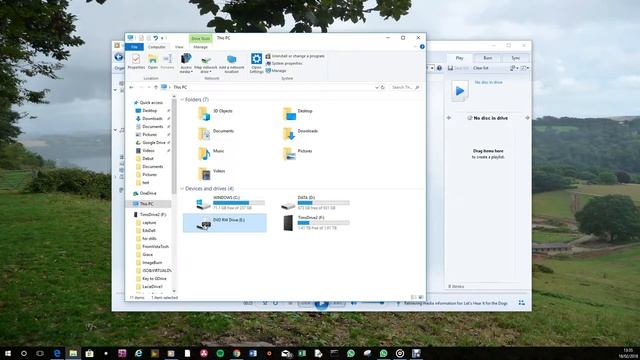Open the Map network drive dropdown
Image resolution: width=640 pixels, height=360 pixels.
(206, 63)
